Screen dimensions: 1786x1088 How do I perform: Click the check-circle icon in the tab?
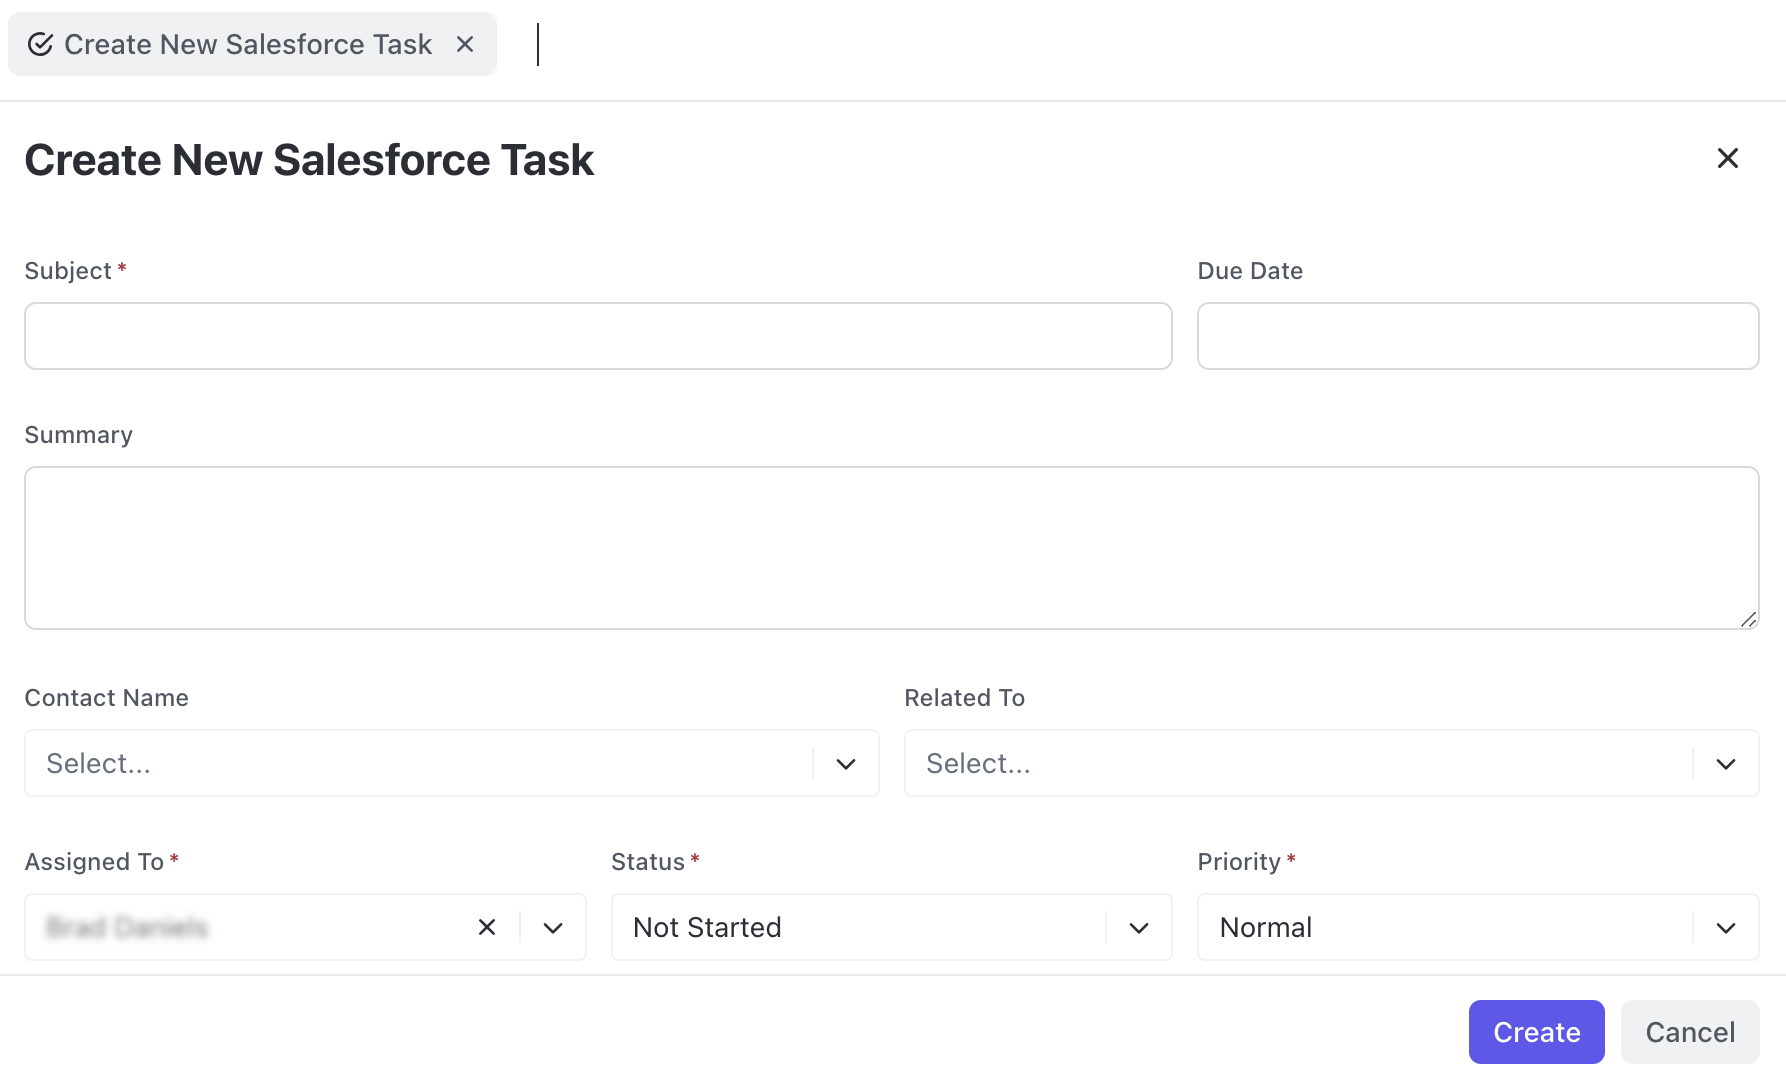click(40, 44)
